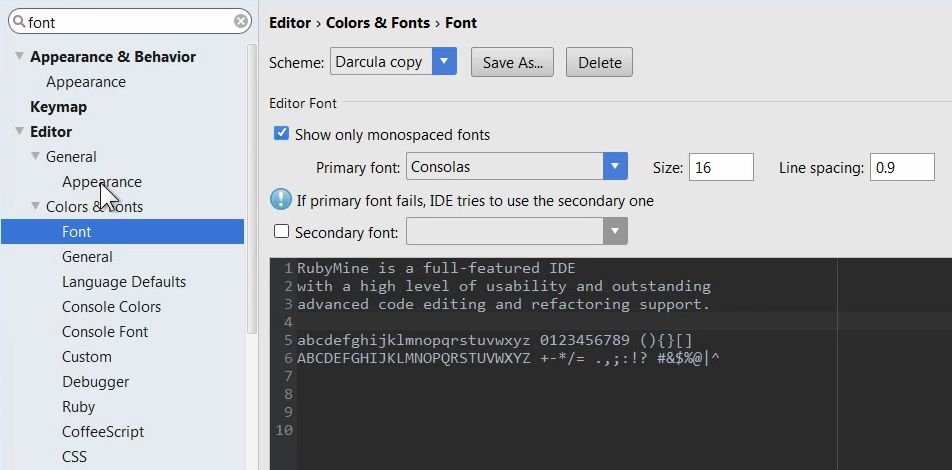Click preview line 'advanced code editing and refactoring'

tap(503, 304)
